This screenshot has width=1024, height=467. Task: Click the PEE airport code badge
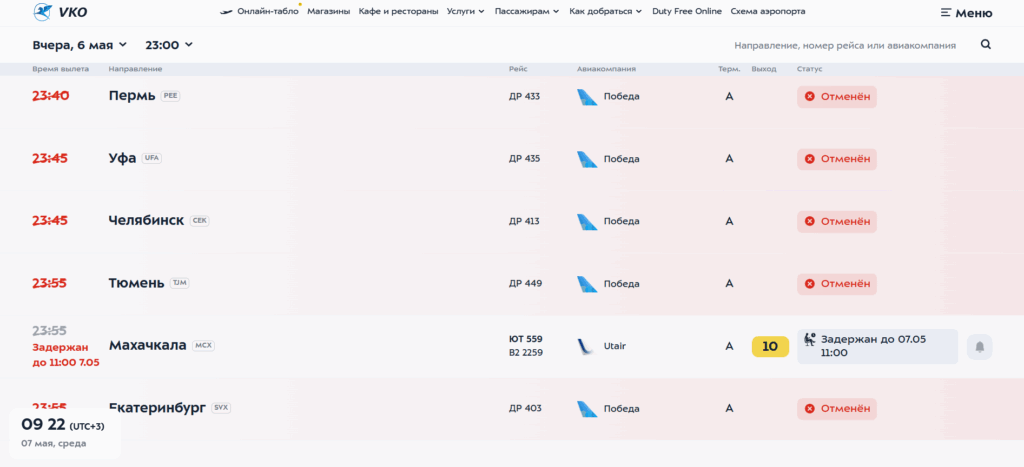(170, 95)
